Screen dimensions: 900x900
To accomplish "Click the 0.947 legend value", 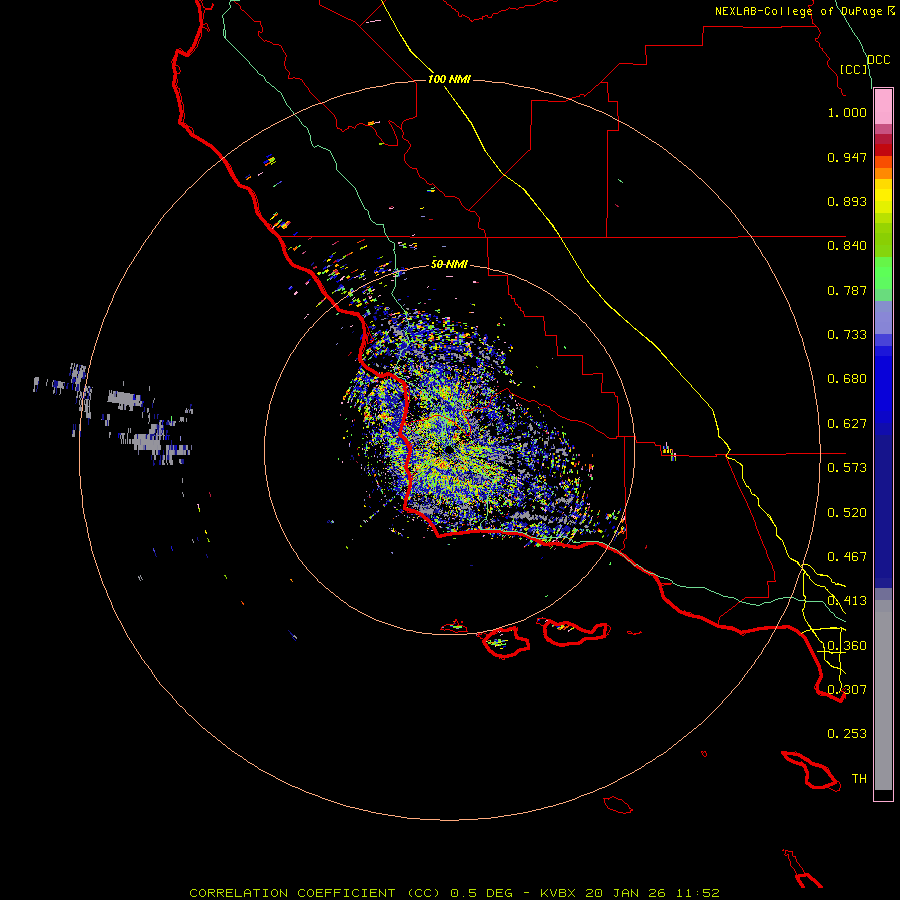I will pyautogui.click(x=847, y=157).
